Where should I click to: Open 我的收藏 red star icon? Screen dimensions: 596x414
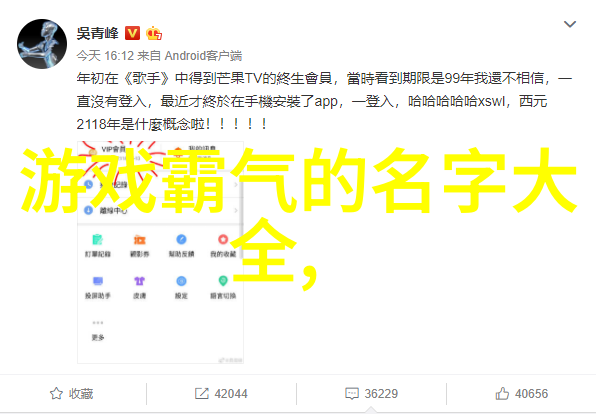click(223, 239)
